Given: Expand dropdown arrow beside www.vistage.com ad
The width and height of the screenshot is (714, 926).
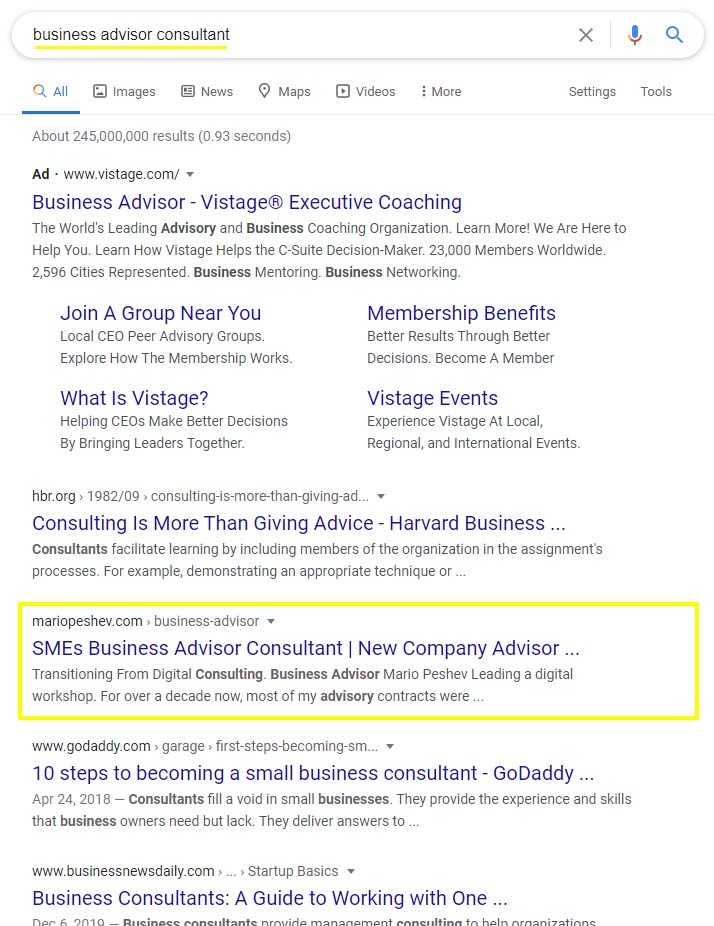Looking at the screenshot, I should 190,174.
